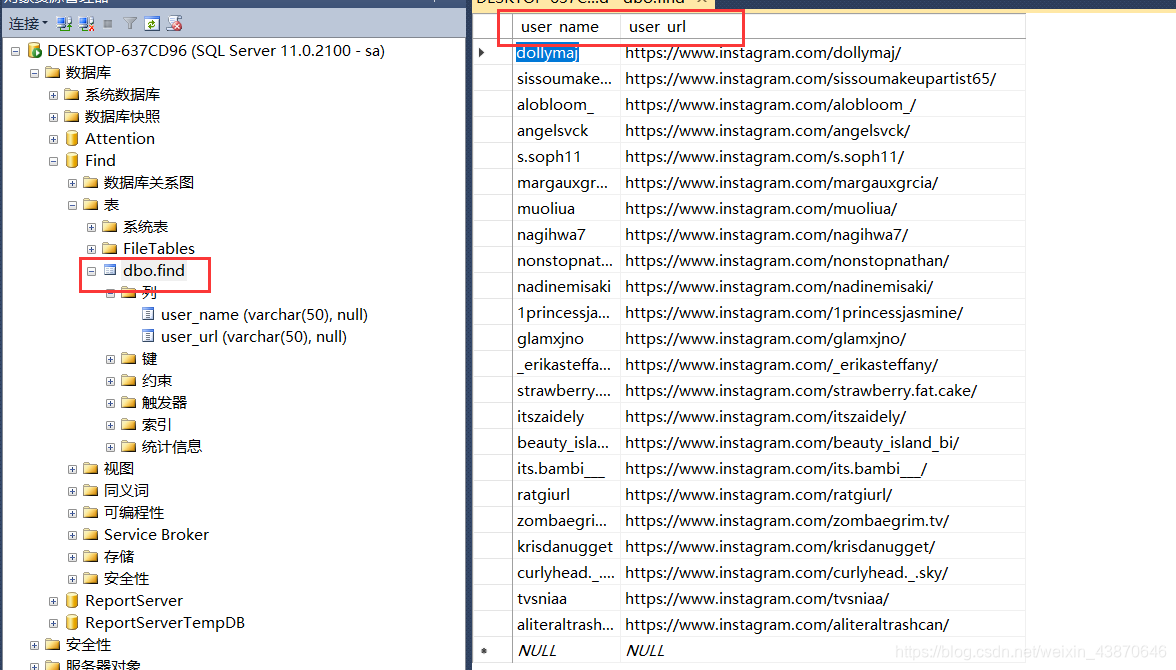Click the 安全性 folder icon under Find
This screenshot has width=1176, height=670.
coord(91,578)
